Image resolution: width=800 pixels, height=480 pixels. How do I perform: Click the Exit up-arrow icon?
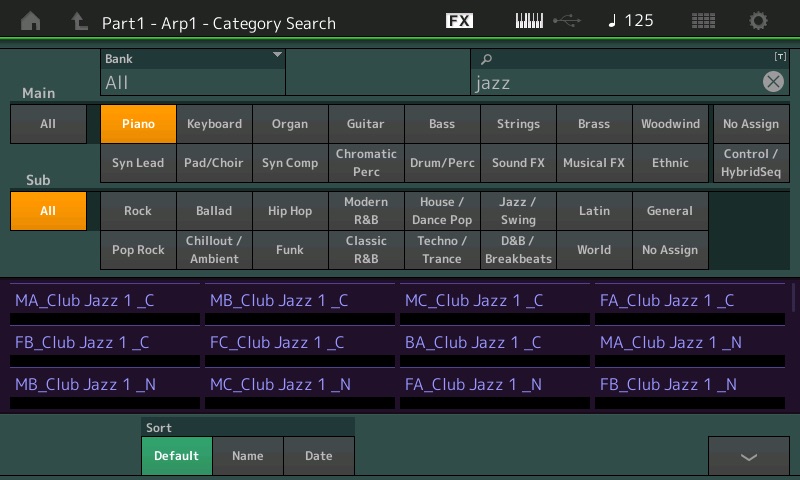tap(79, 21)
